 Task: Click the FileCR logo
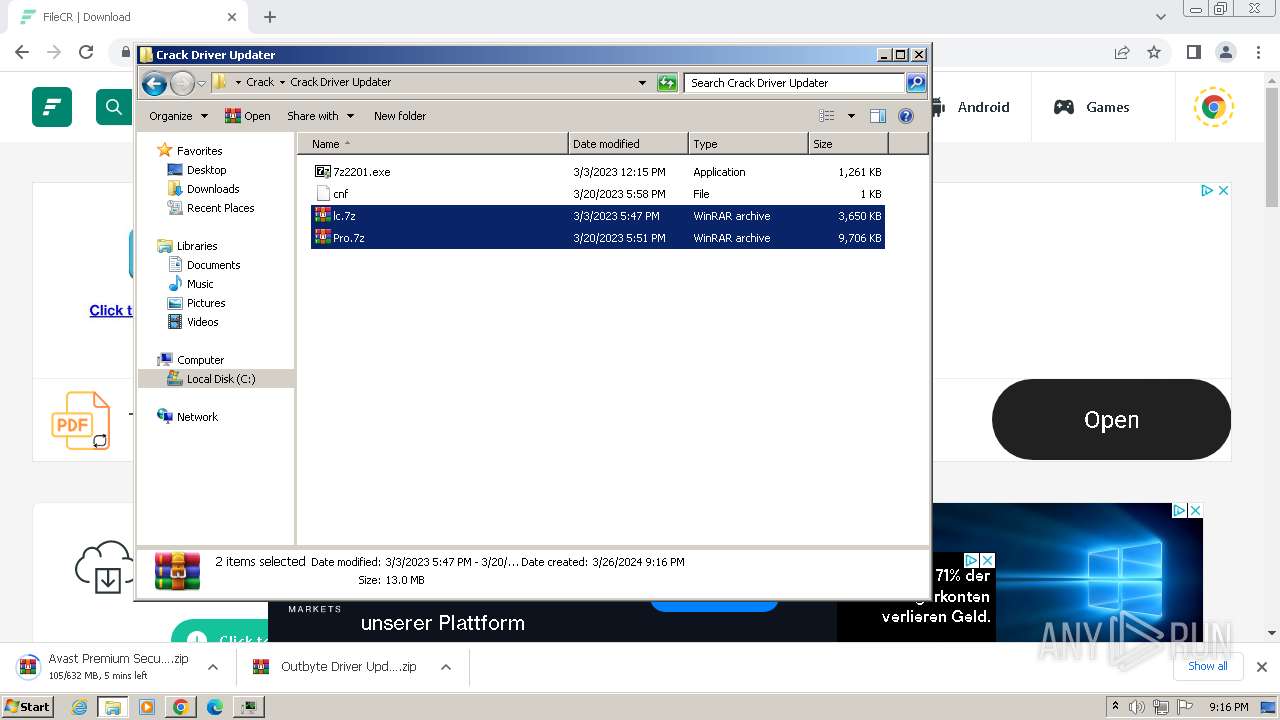point(52,107)
